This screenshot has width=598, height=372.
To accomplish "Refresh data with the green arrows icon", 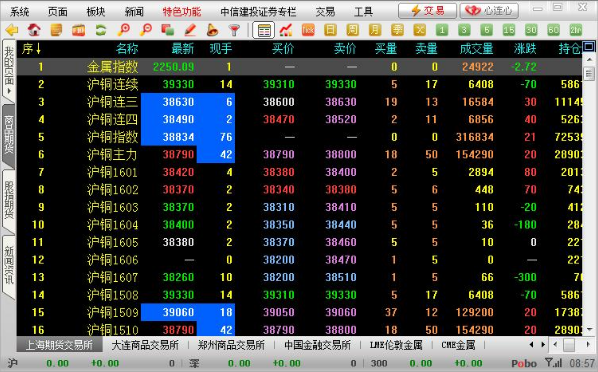I will click(101, 30).
